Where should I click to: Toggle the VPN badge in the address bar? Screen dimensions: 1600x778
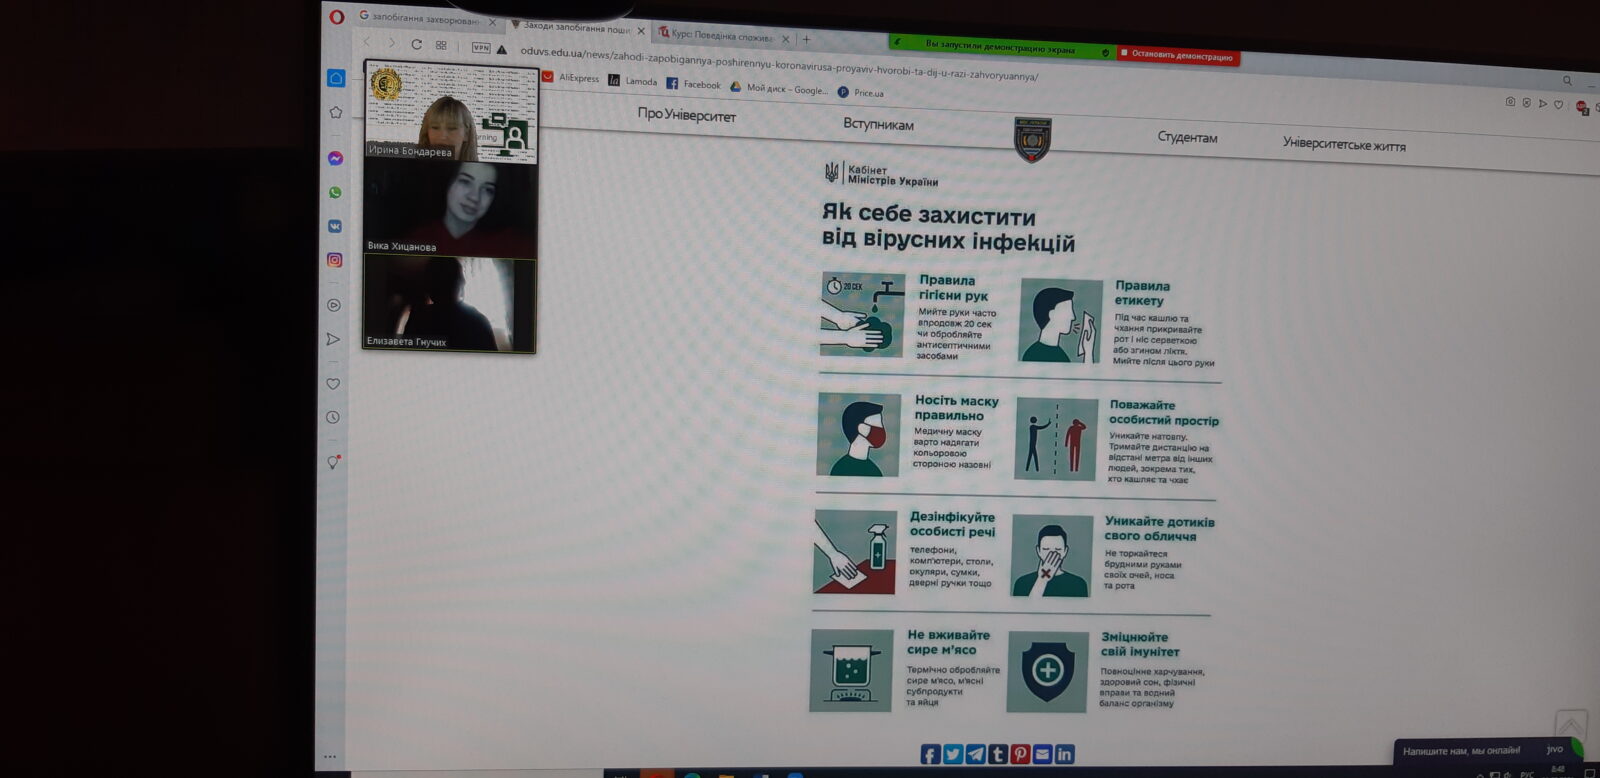click(481, 47)
